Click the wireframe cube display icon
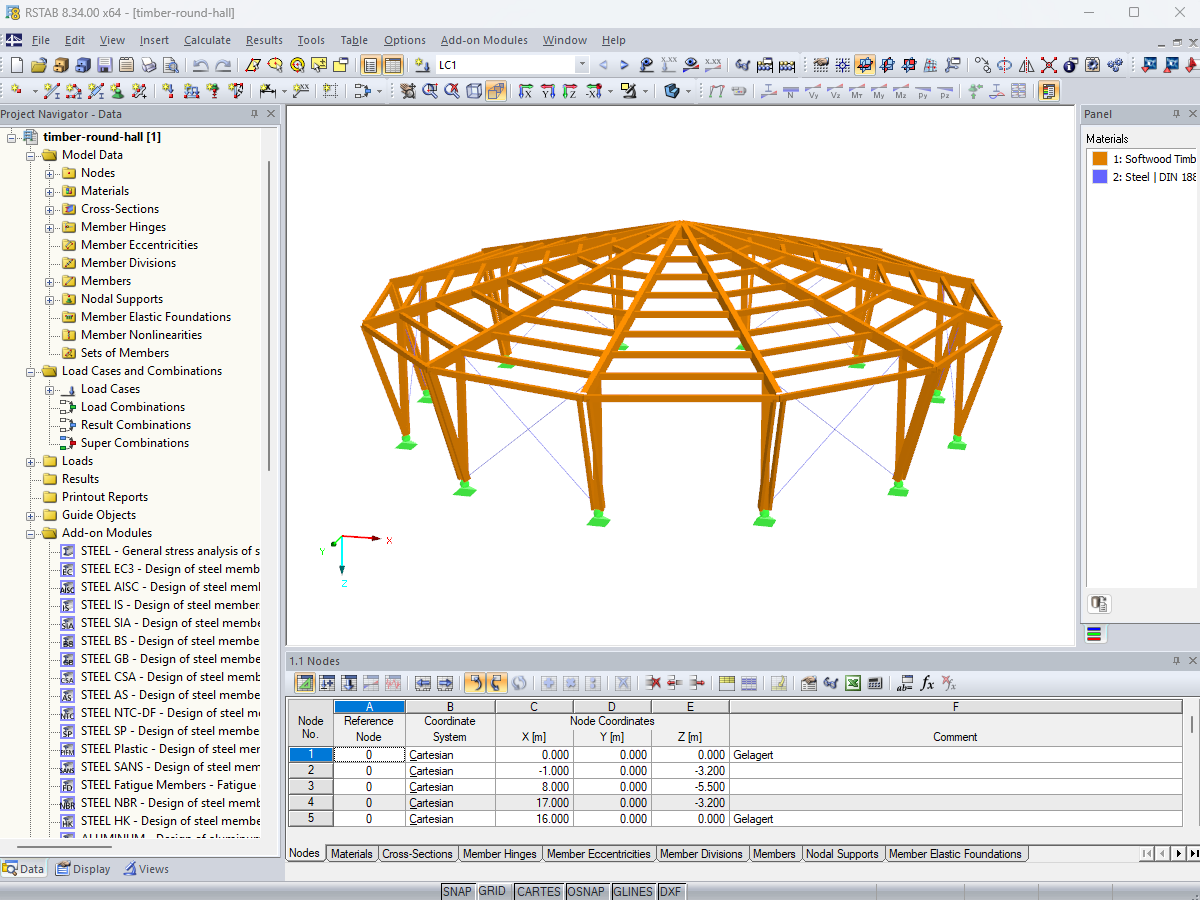The image size is (1200, 900). click(473, 91)
